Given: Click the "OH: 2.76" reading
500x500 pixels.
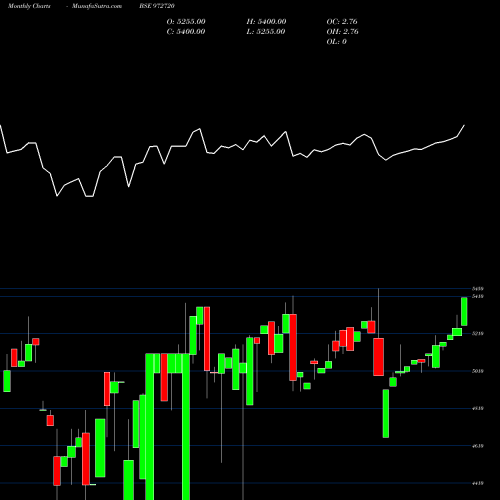Looking at the screenshot, I should pos(343,32).
